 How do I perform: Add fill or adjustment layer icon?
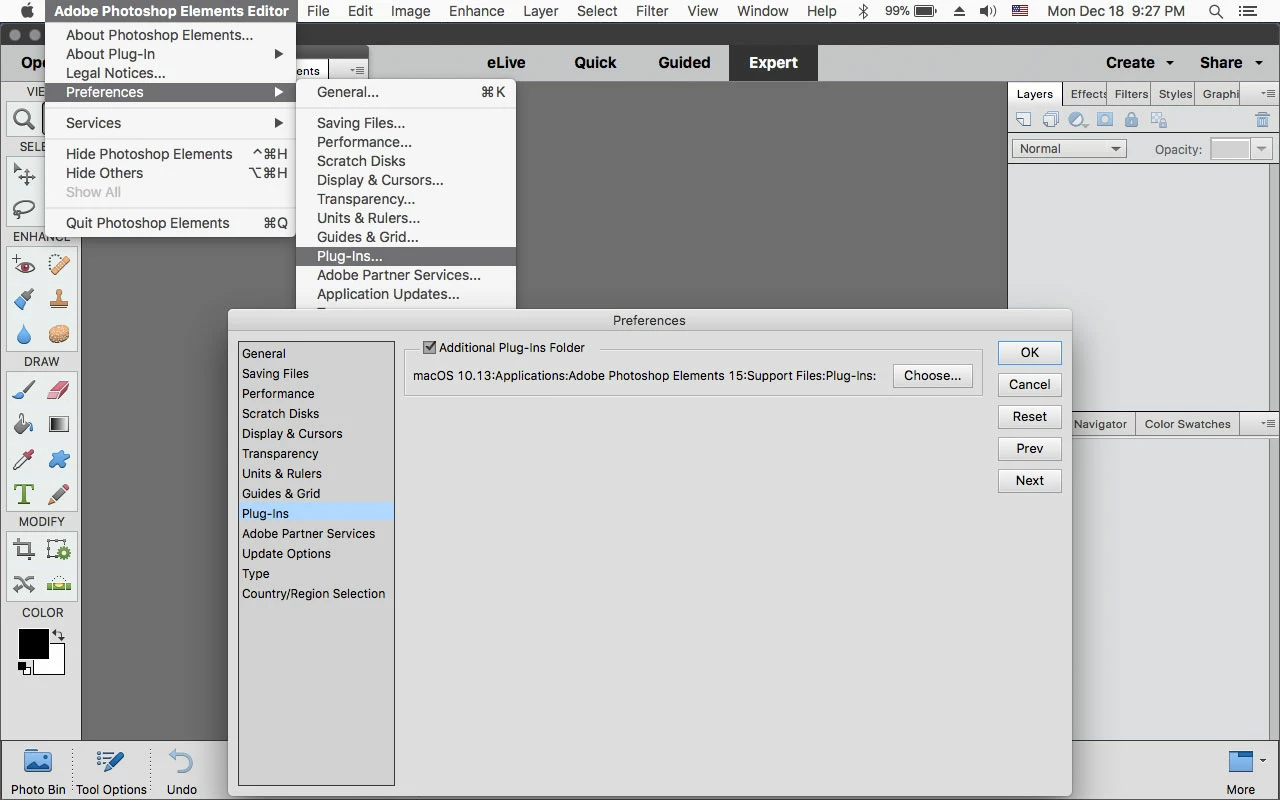click(x=1077, y=120)
